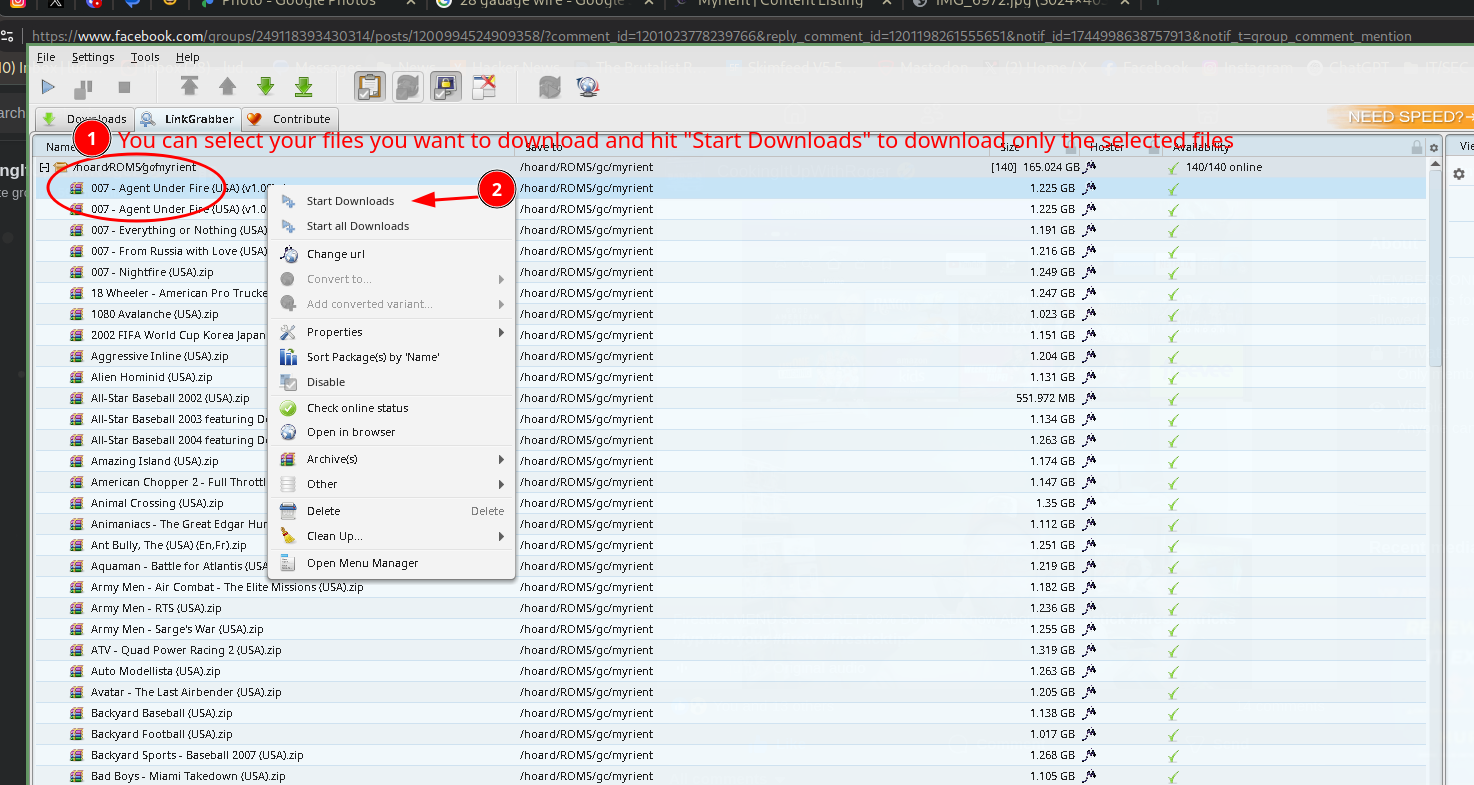Open the Contribute tab
The image size is (1474, 785).
click(290, 119)
